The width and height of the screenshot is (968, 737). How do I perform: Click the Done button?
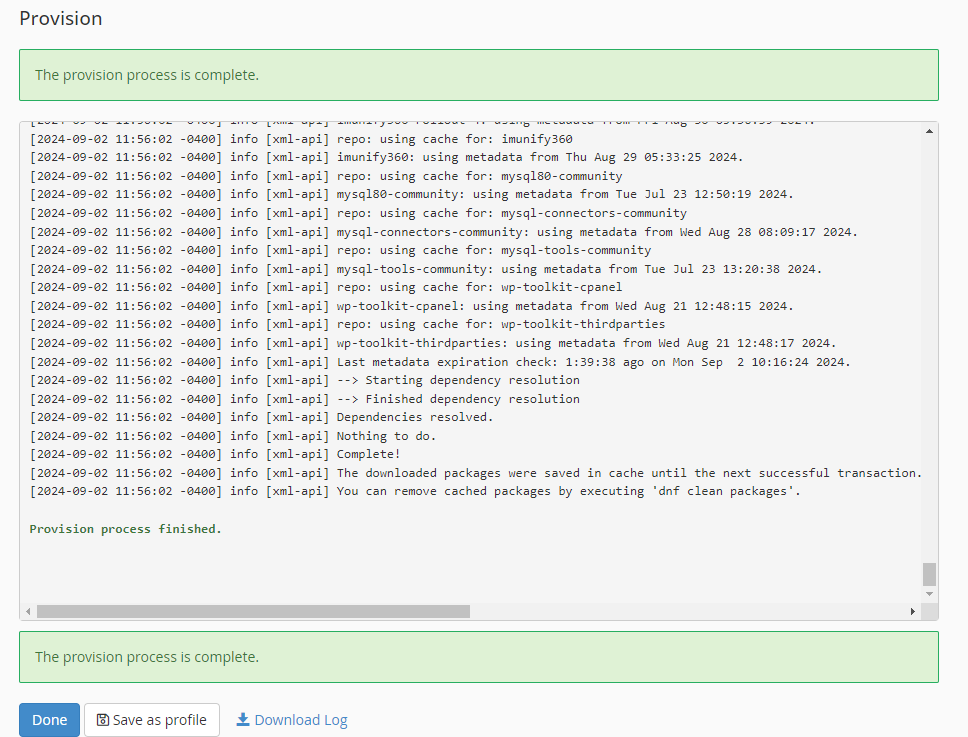click(49, 720)
